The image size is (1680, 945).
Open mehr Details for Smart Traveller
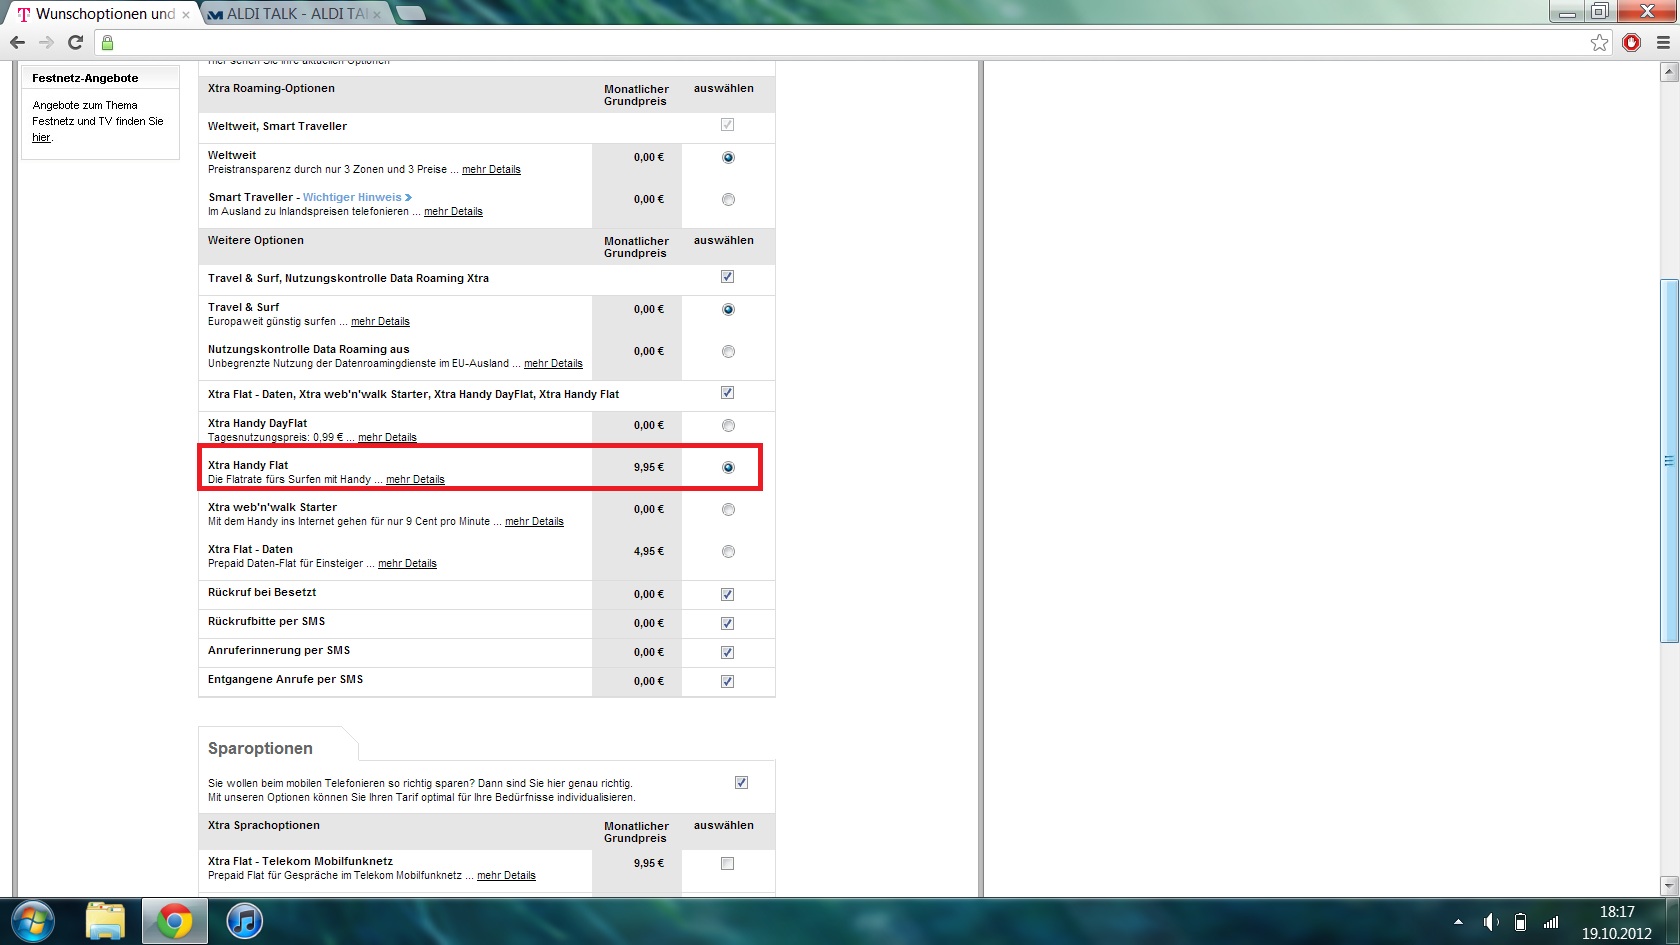click(x=453, y=212)
